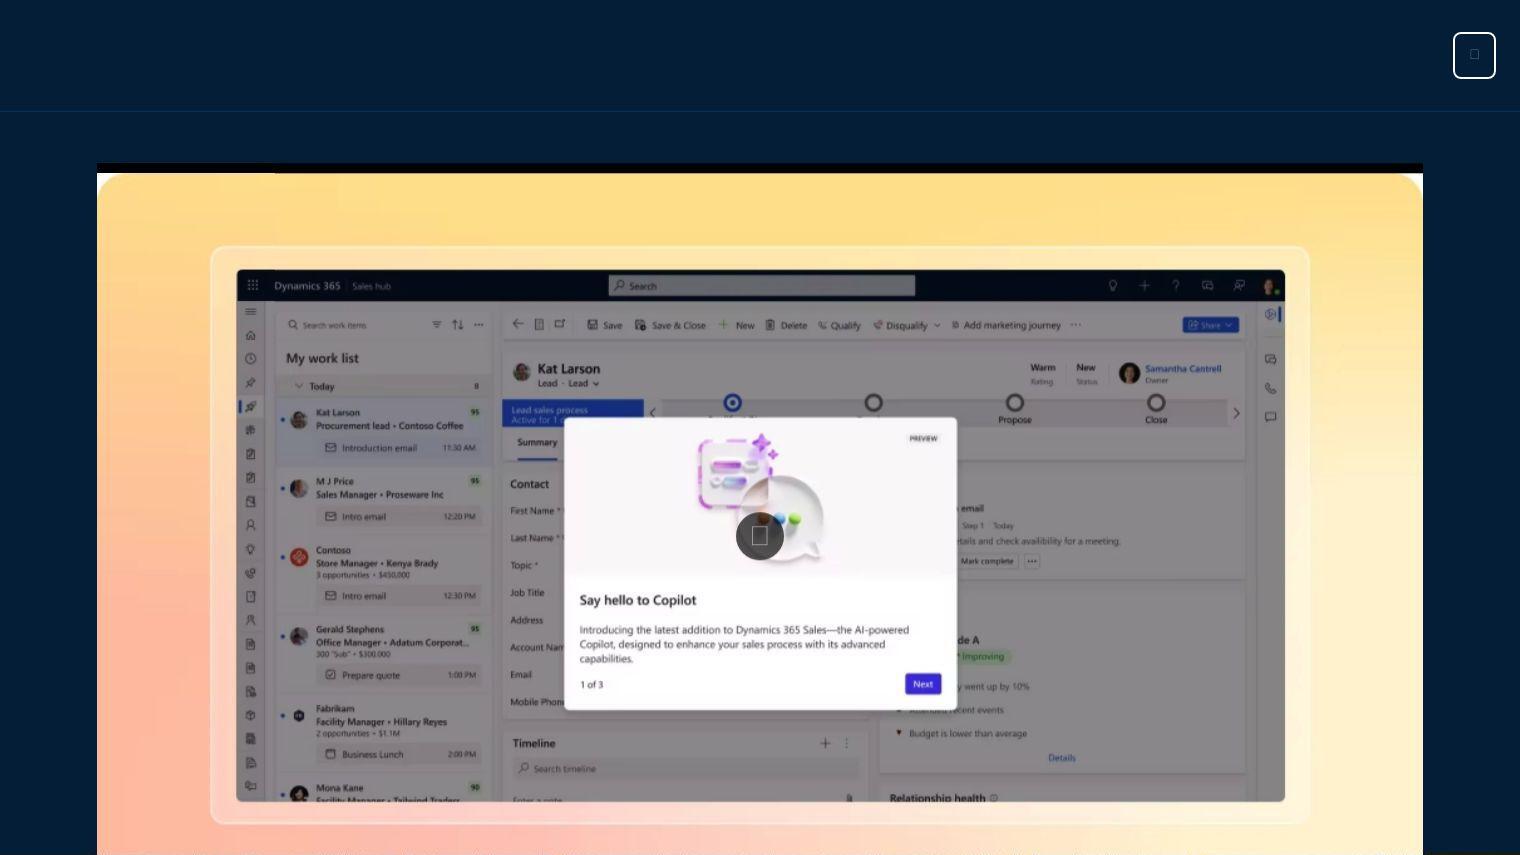Open work list more options ellipsis
1520x855 pixels.
[x=479, y=325]
